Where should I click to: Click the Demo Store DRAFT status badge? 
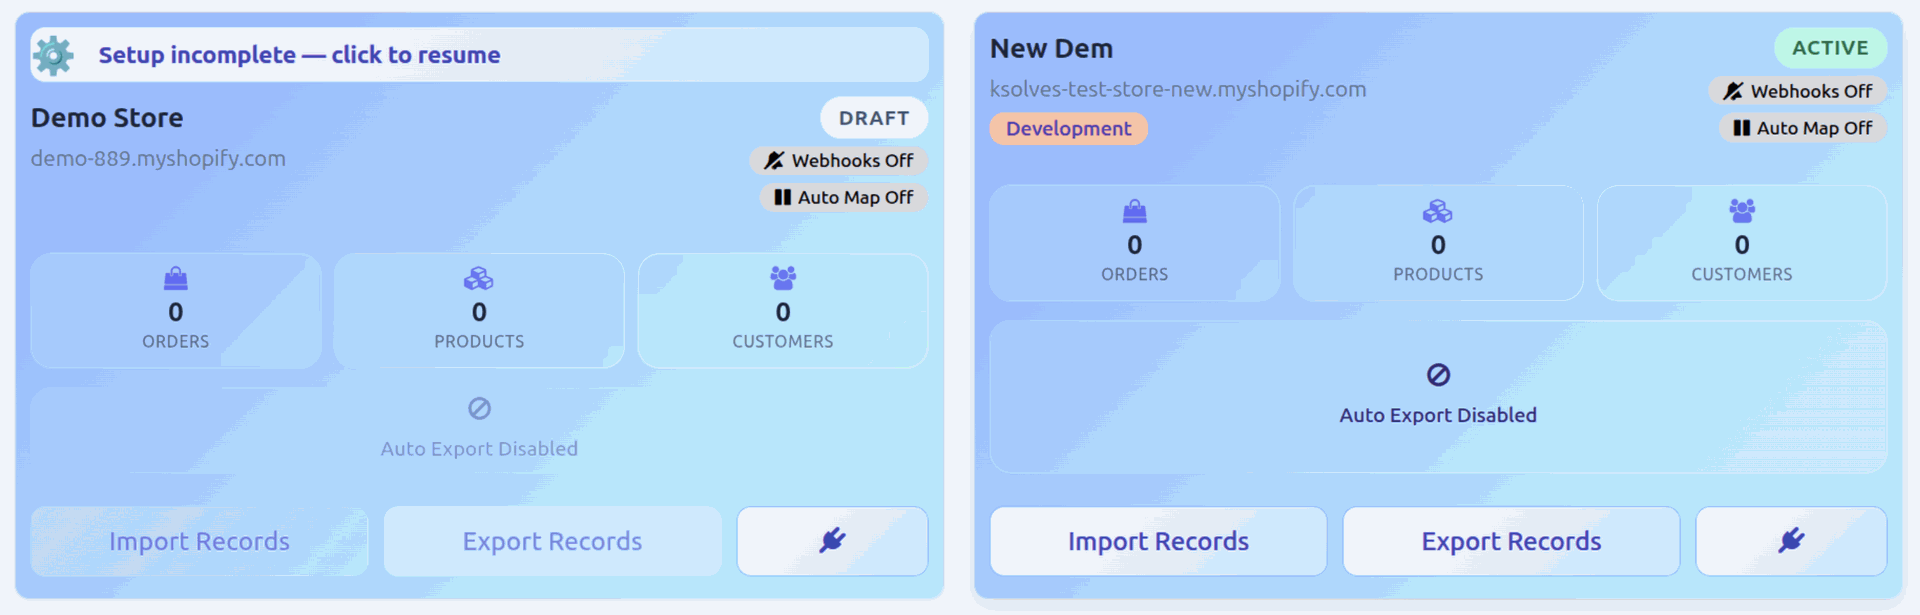pyautogui.click(x=874, y=118)
